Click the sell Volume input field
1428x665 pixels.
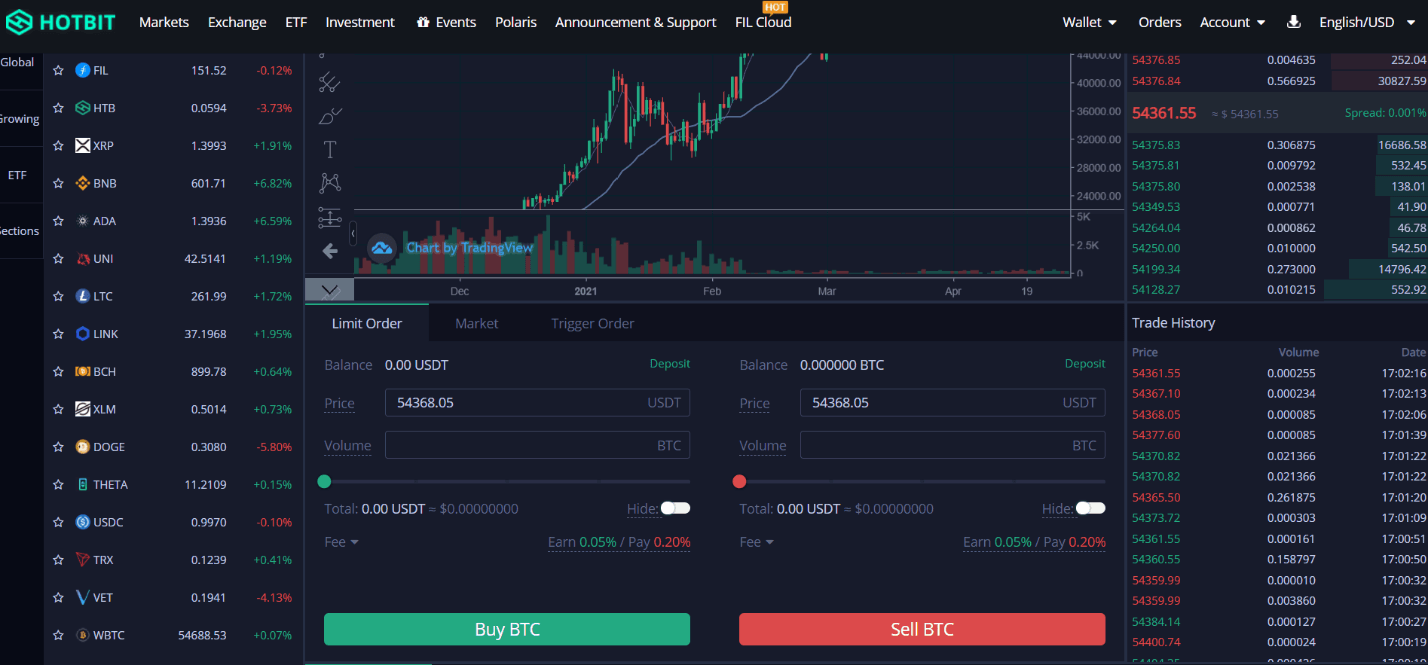(952, 445)
